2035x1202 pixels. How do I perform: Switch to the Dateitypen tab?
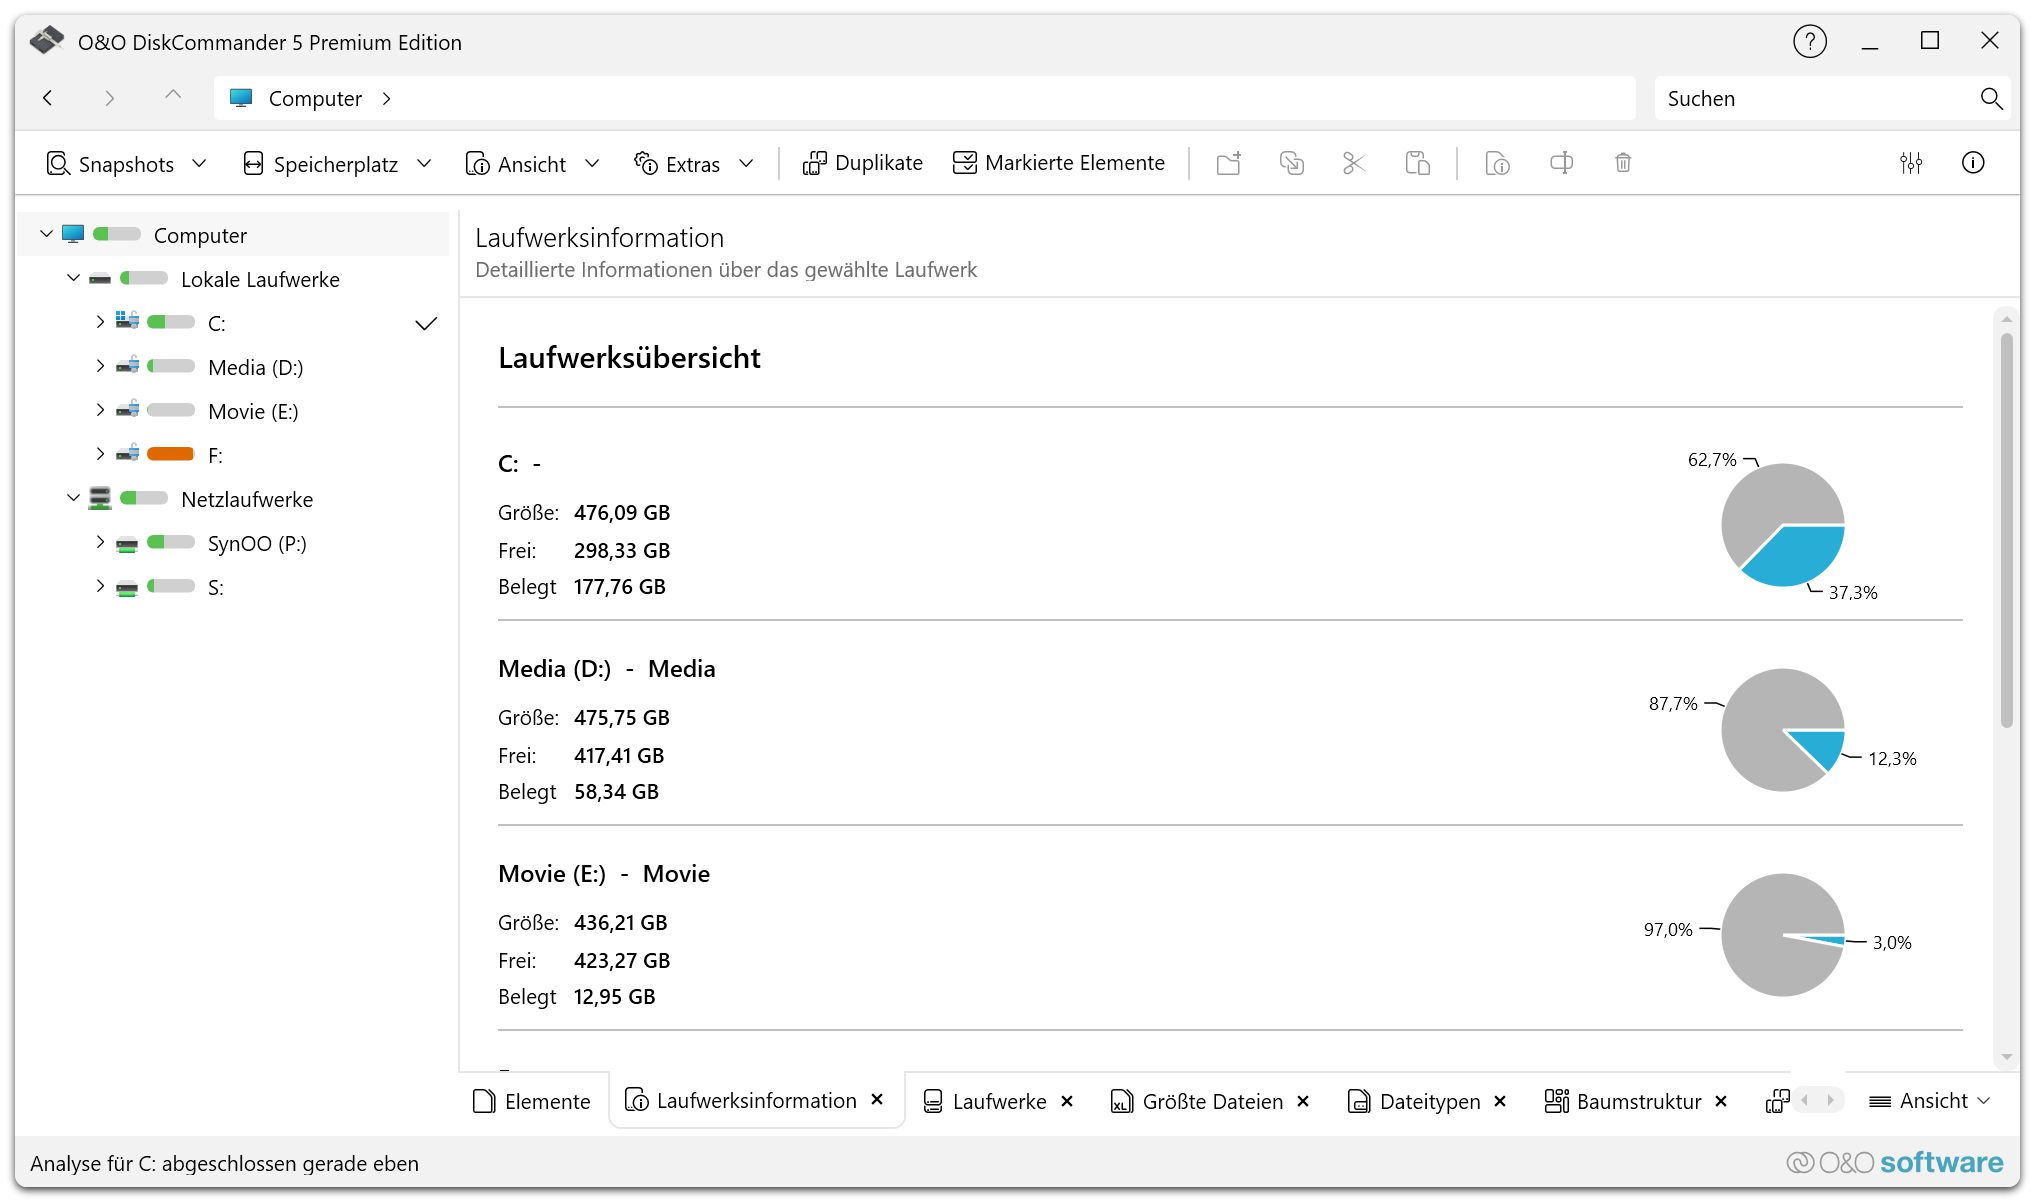click(x=1429, y=1101)
